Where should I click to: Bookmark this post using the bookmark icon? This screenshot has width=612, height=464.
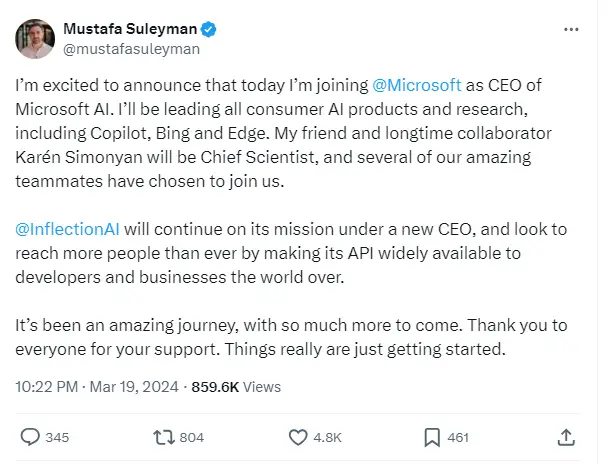point(431,437)
